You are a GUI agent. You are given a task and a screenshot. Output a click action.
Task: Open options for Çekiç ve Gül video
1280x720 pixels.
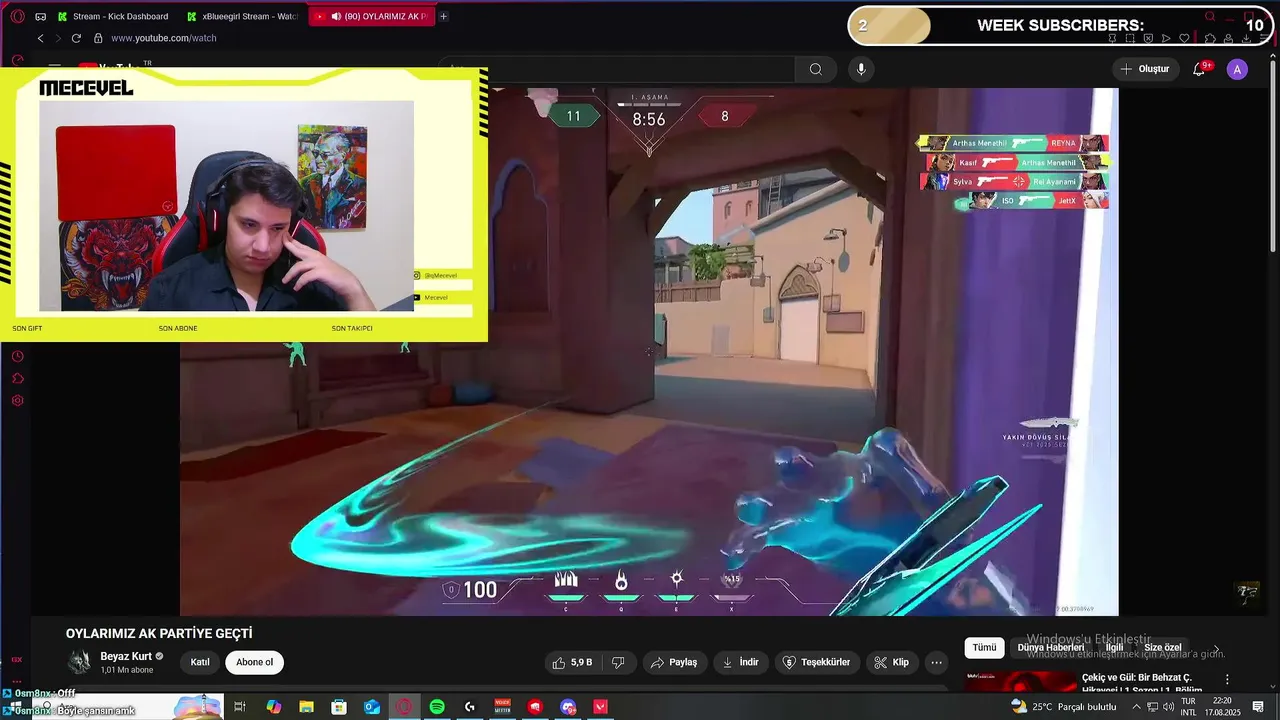click(1227, 679)
